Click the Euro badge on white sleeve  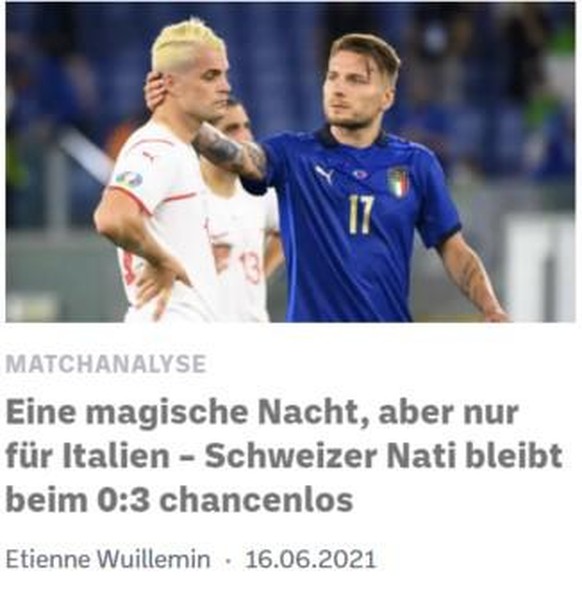click(128, 179)
